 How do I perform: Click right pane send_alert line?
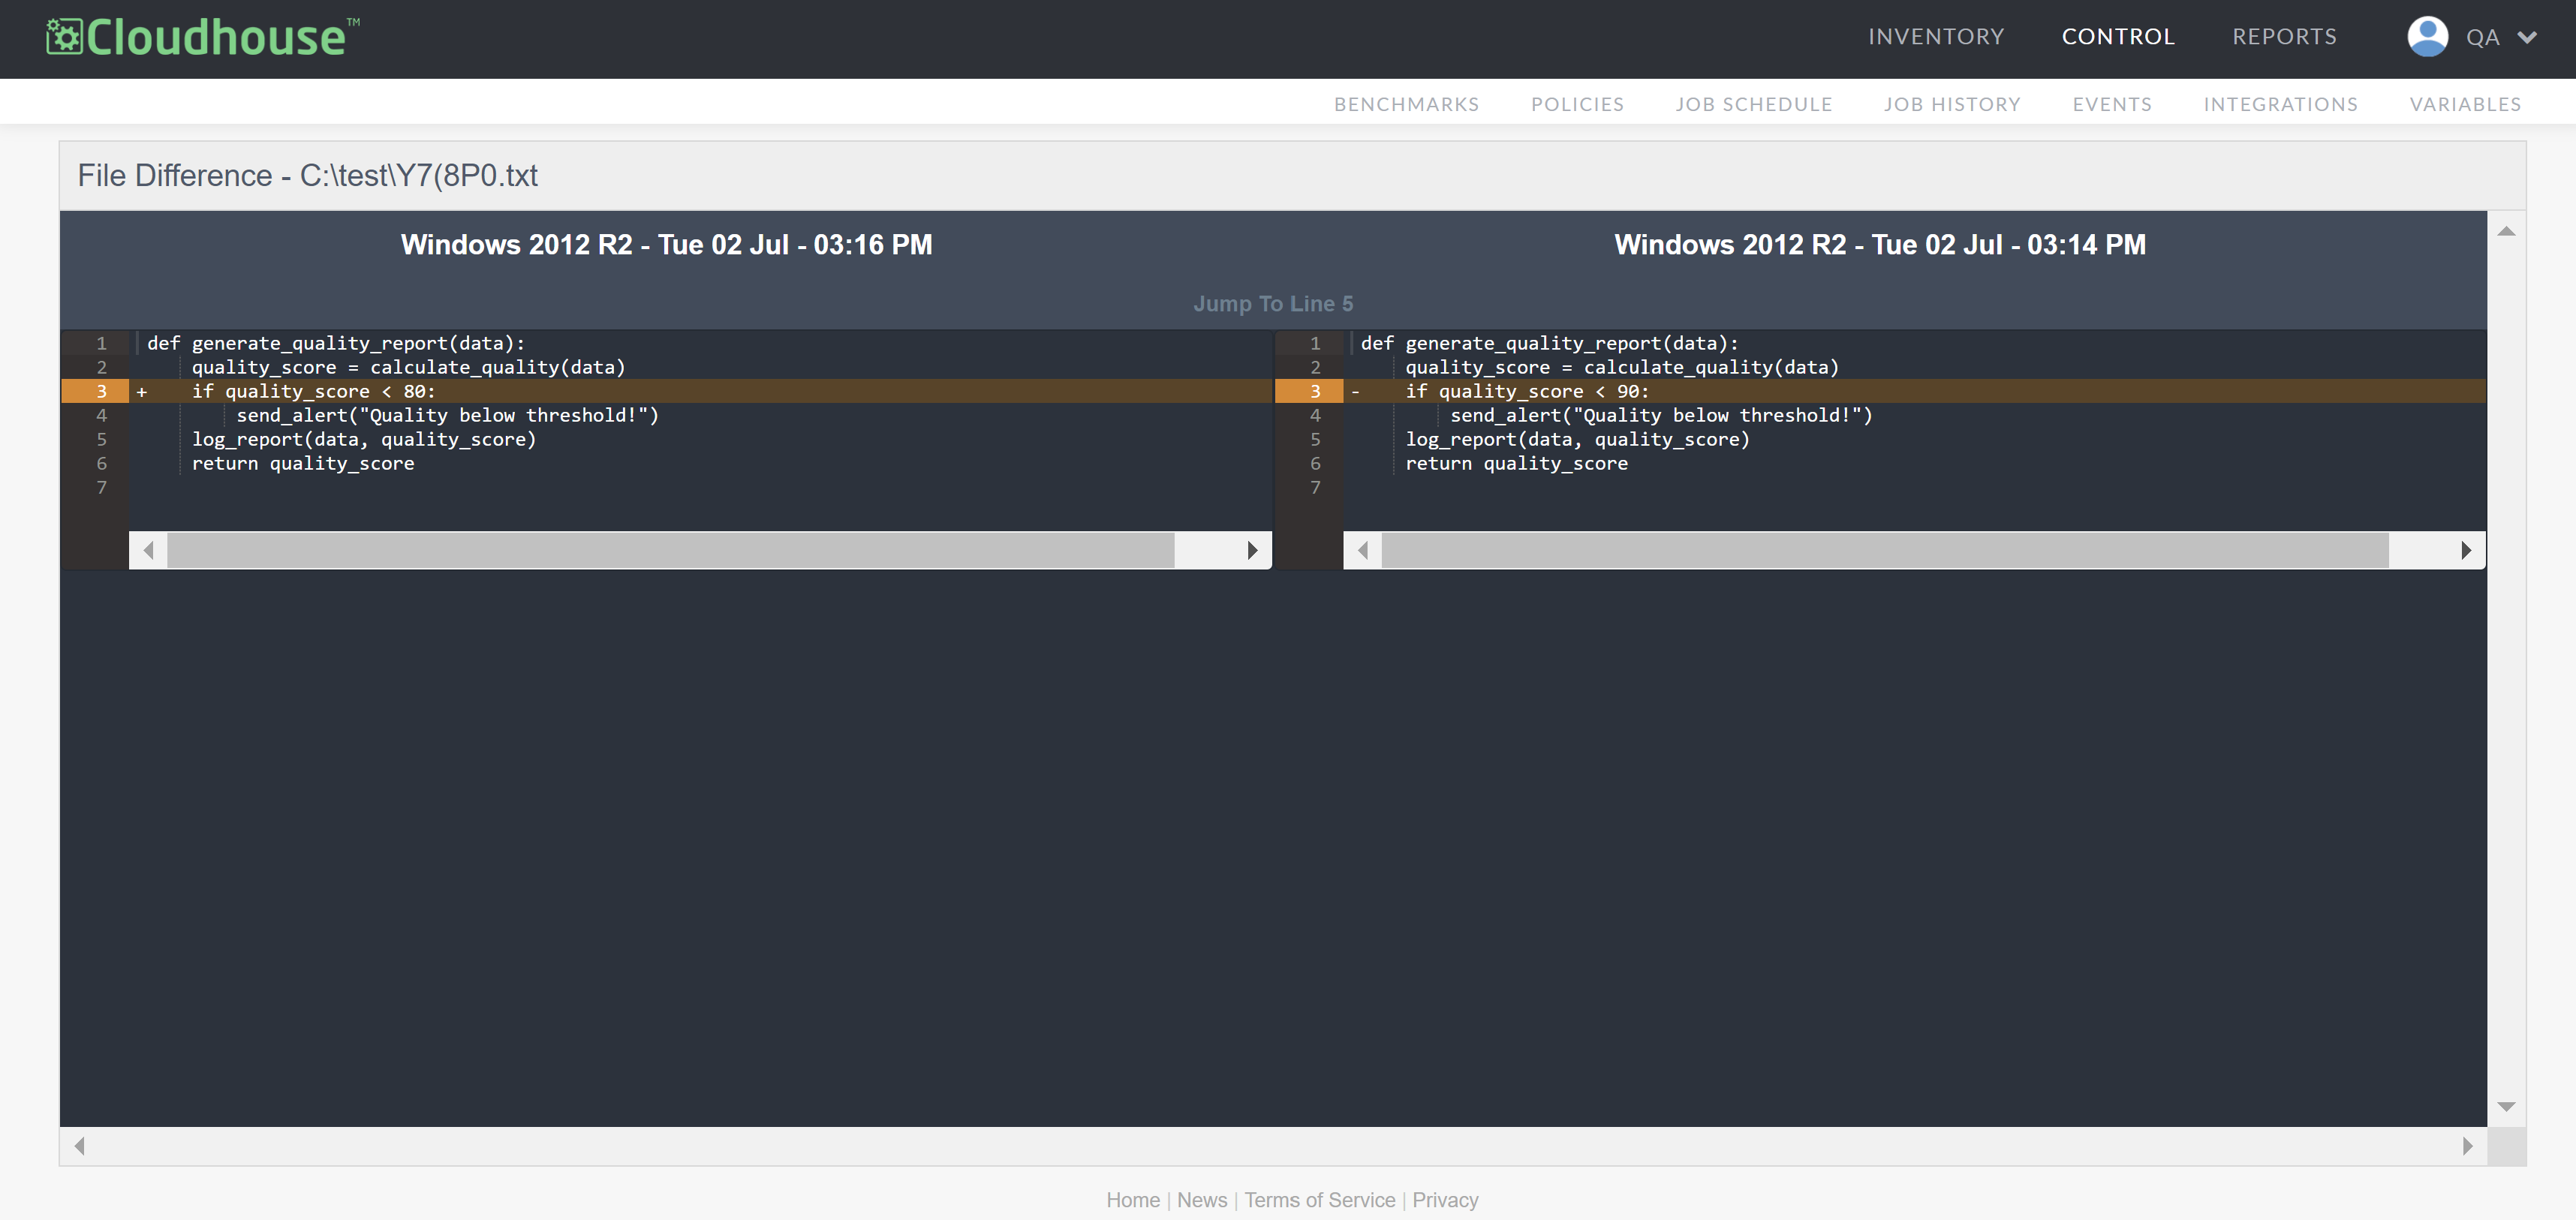click(x=1661, y=415)
